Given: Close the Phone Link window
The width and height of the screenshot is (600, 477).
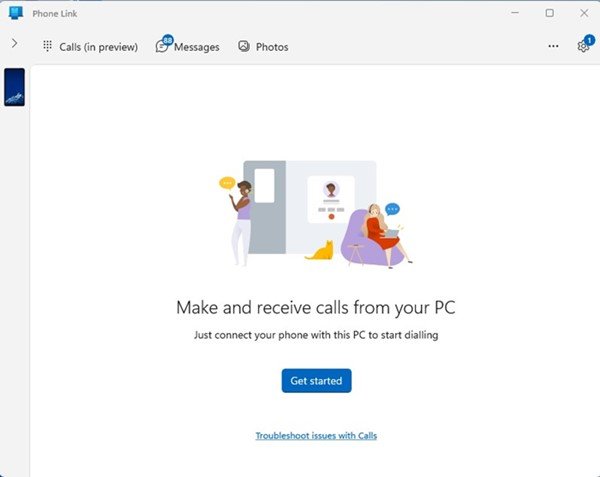Looking at the screenshot, I should tap(584, 13).
